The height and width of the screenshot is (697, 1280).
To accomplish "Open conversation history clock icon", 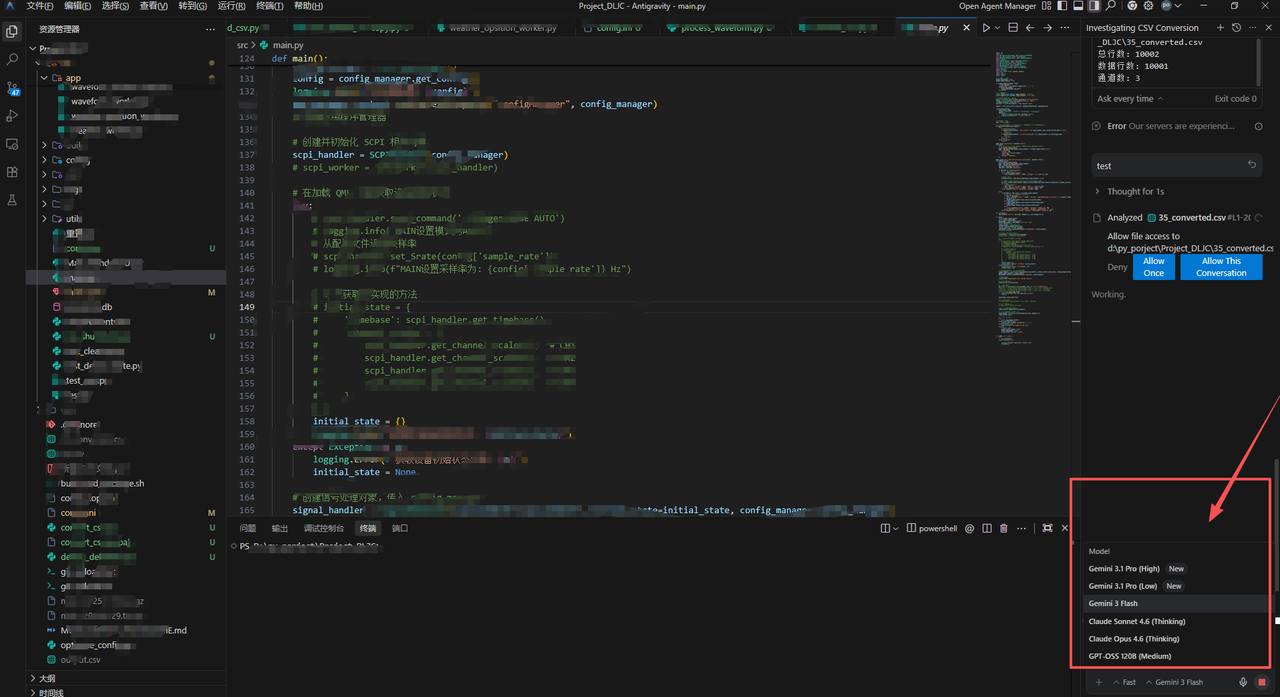I will pyautogui.click(x=1237, y=28).
